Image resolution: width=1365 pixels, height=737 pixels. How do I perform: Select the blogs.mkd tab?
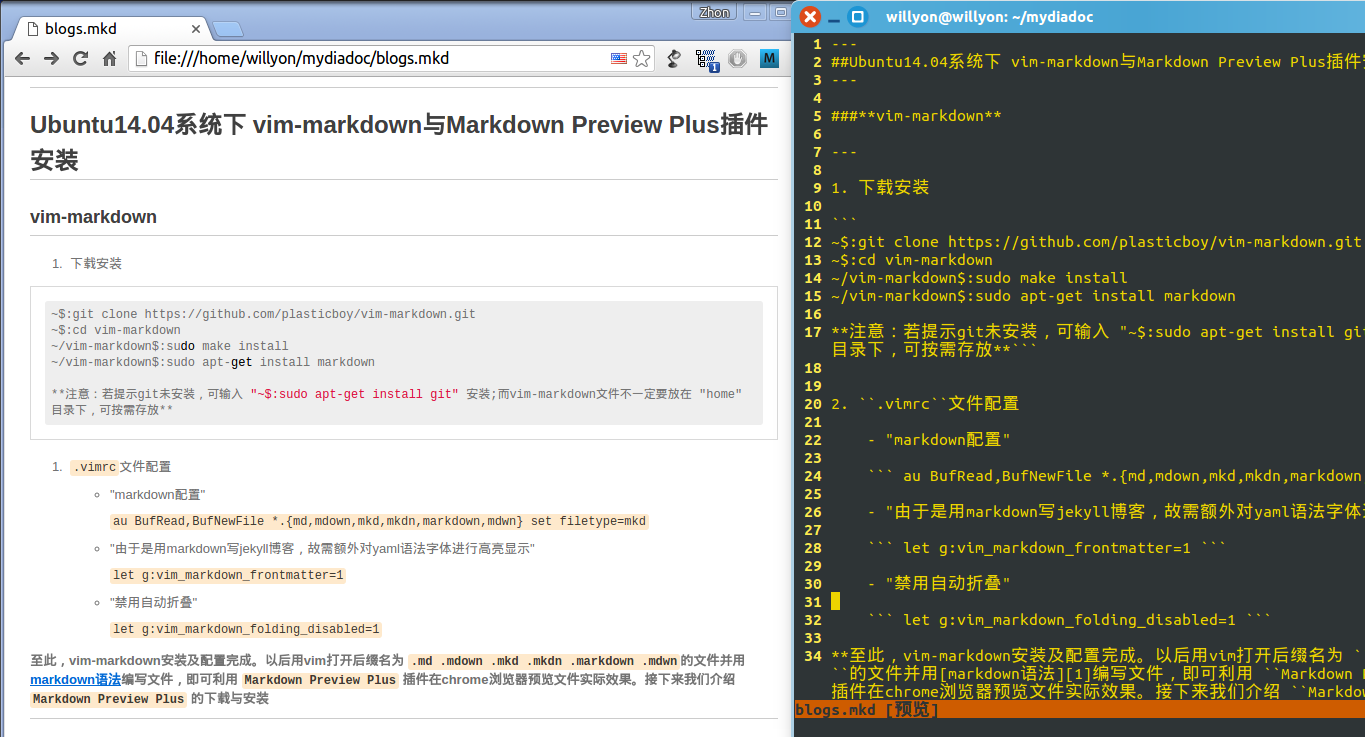click(108, 29)
